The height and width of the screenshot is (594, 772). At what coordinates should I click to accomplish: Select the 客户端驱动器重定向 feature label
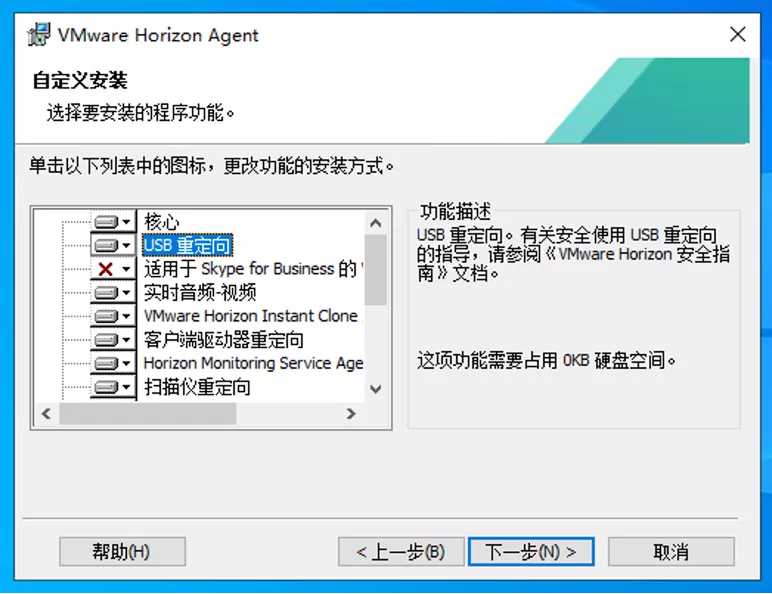(224, 340)
